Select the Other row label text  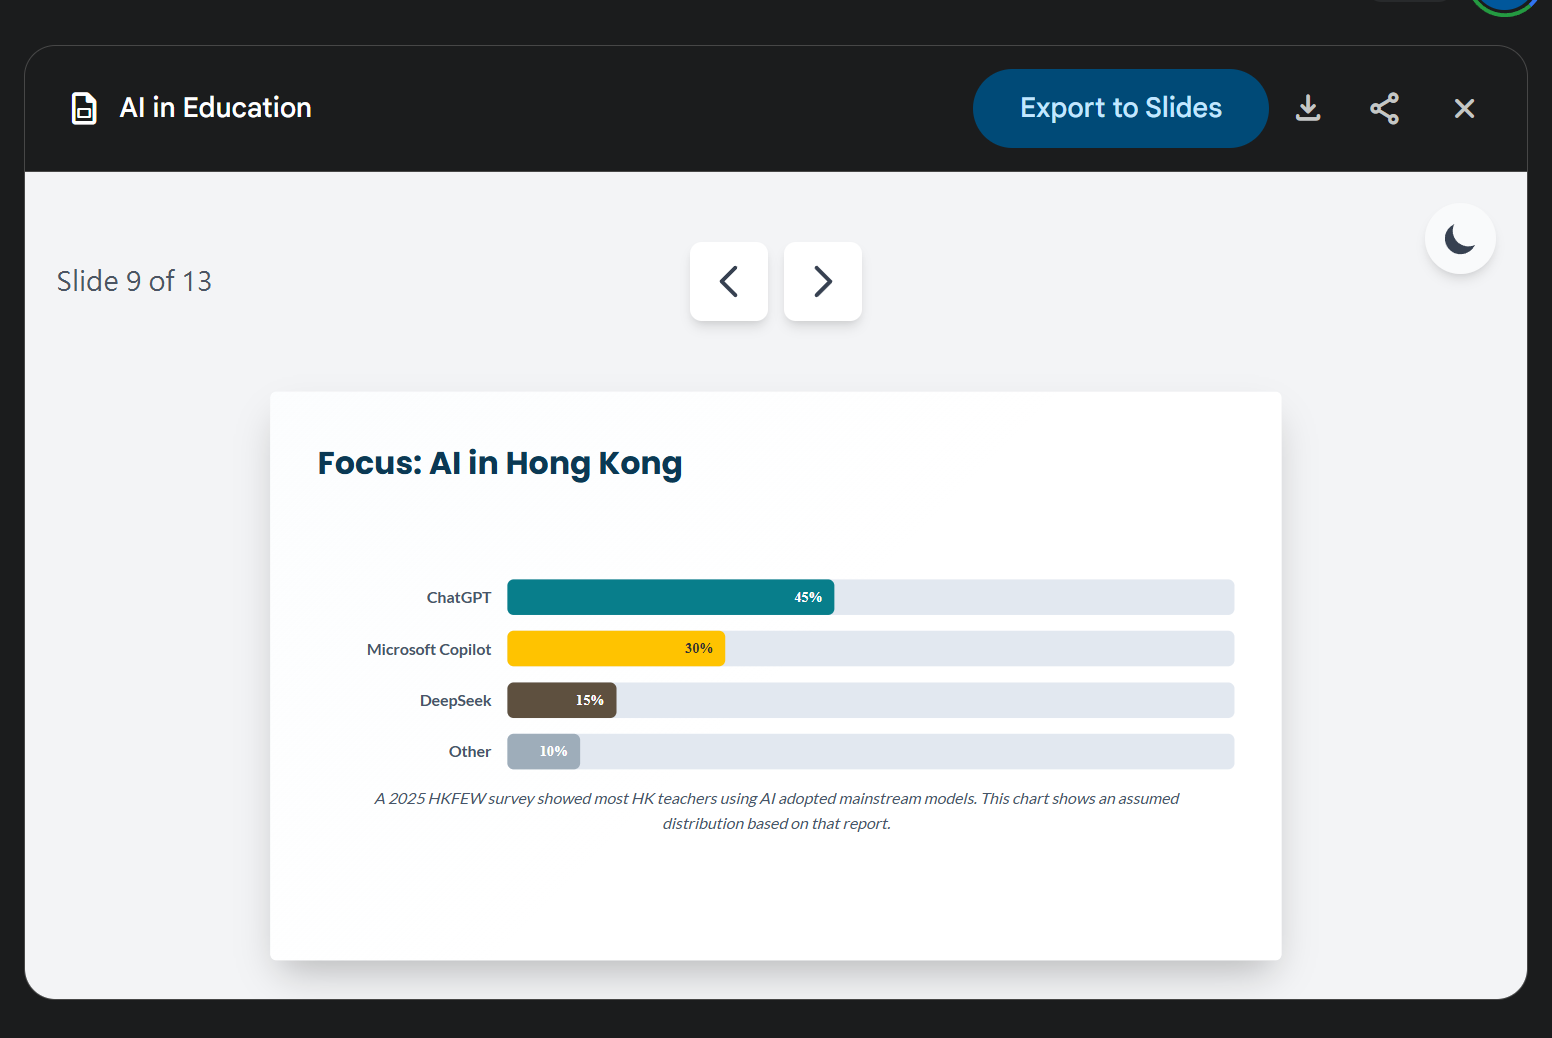(469, 751)
